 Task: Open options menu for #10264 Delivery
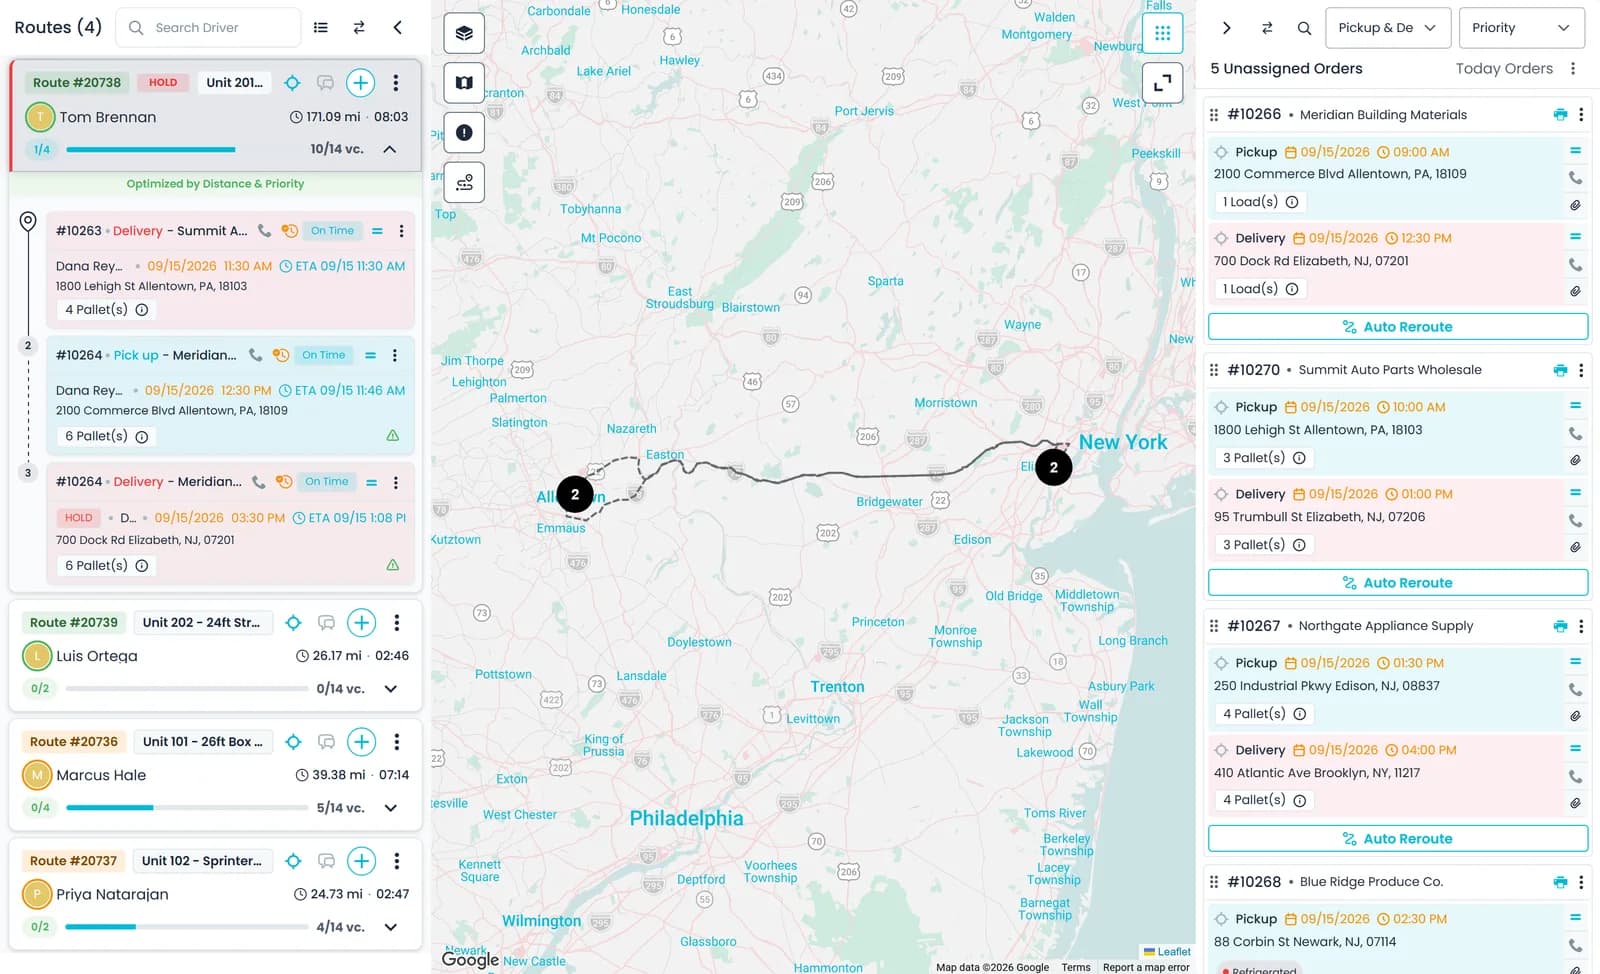396,482
